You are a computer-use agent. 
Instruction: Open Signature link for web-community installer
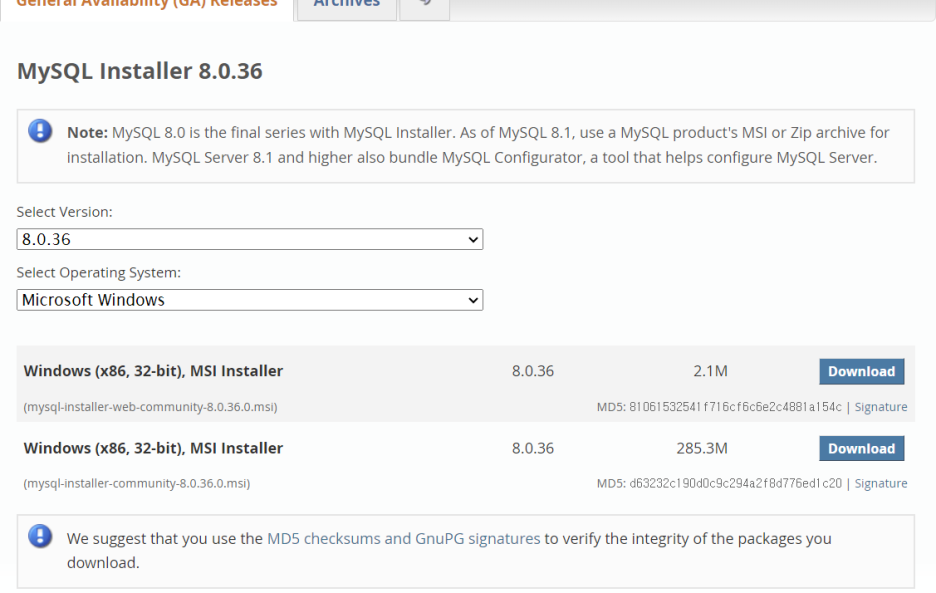click(880, 407)
